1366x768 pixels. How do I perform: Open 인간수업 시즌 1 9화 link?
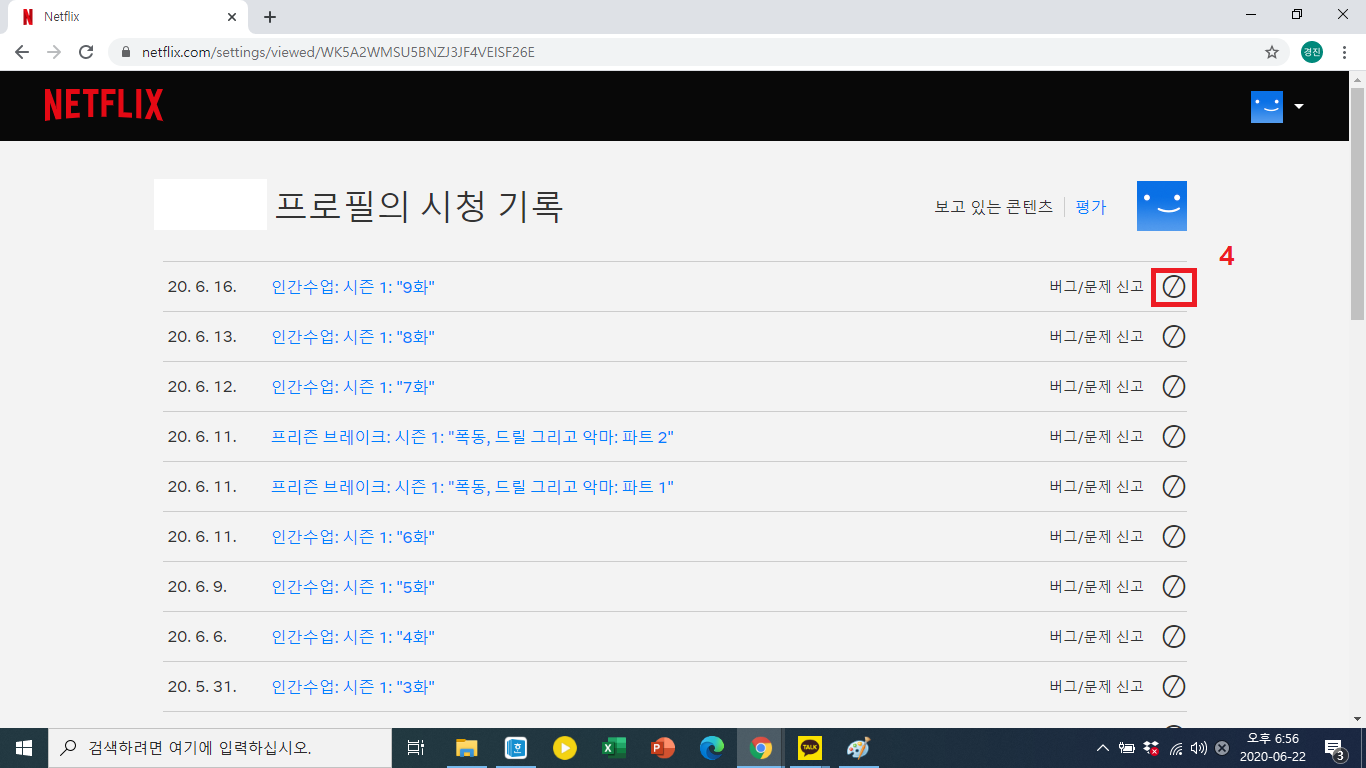[353, 287]
